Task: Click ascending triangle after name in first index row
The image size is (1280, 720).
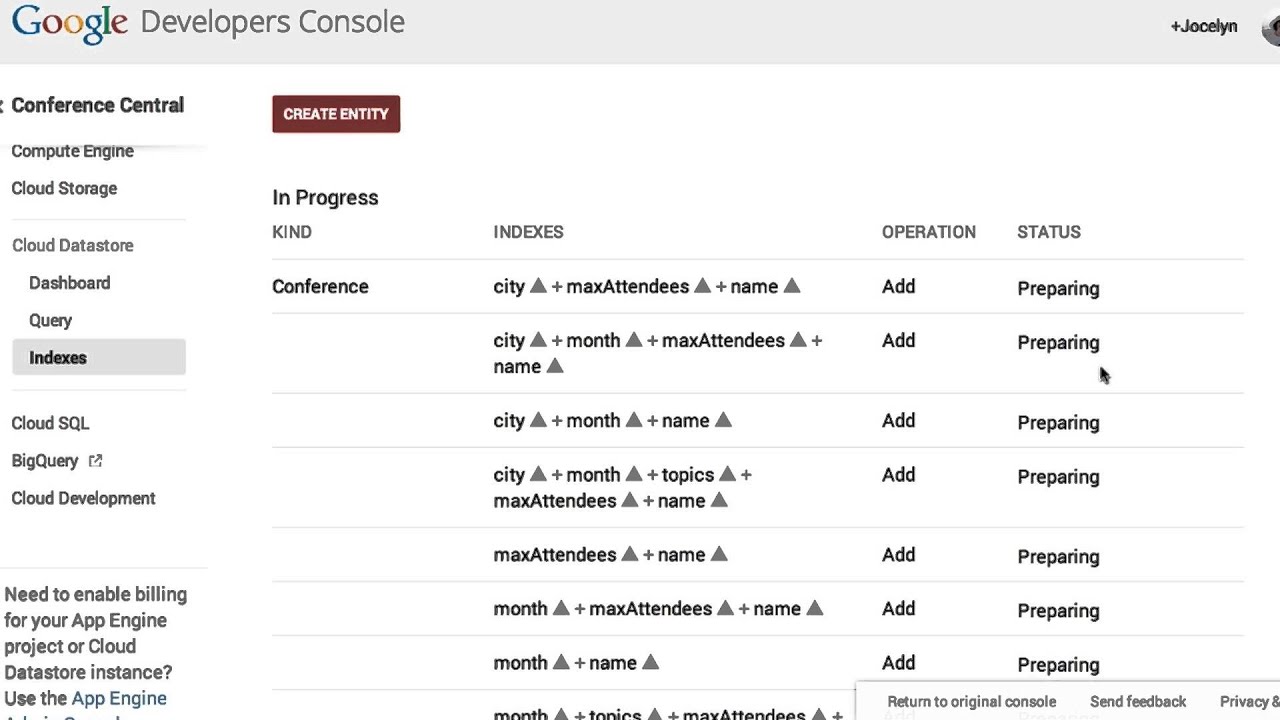Action: (792, 287)
